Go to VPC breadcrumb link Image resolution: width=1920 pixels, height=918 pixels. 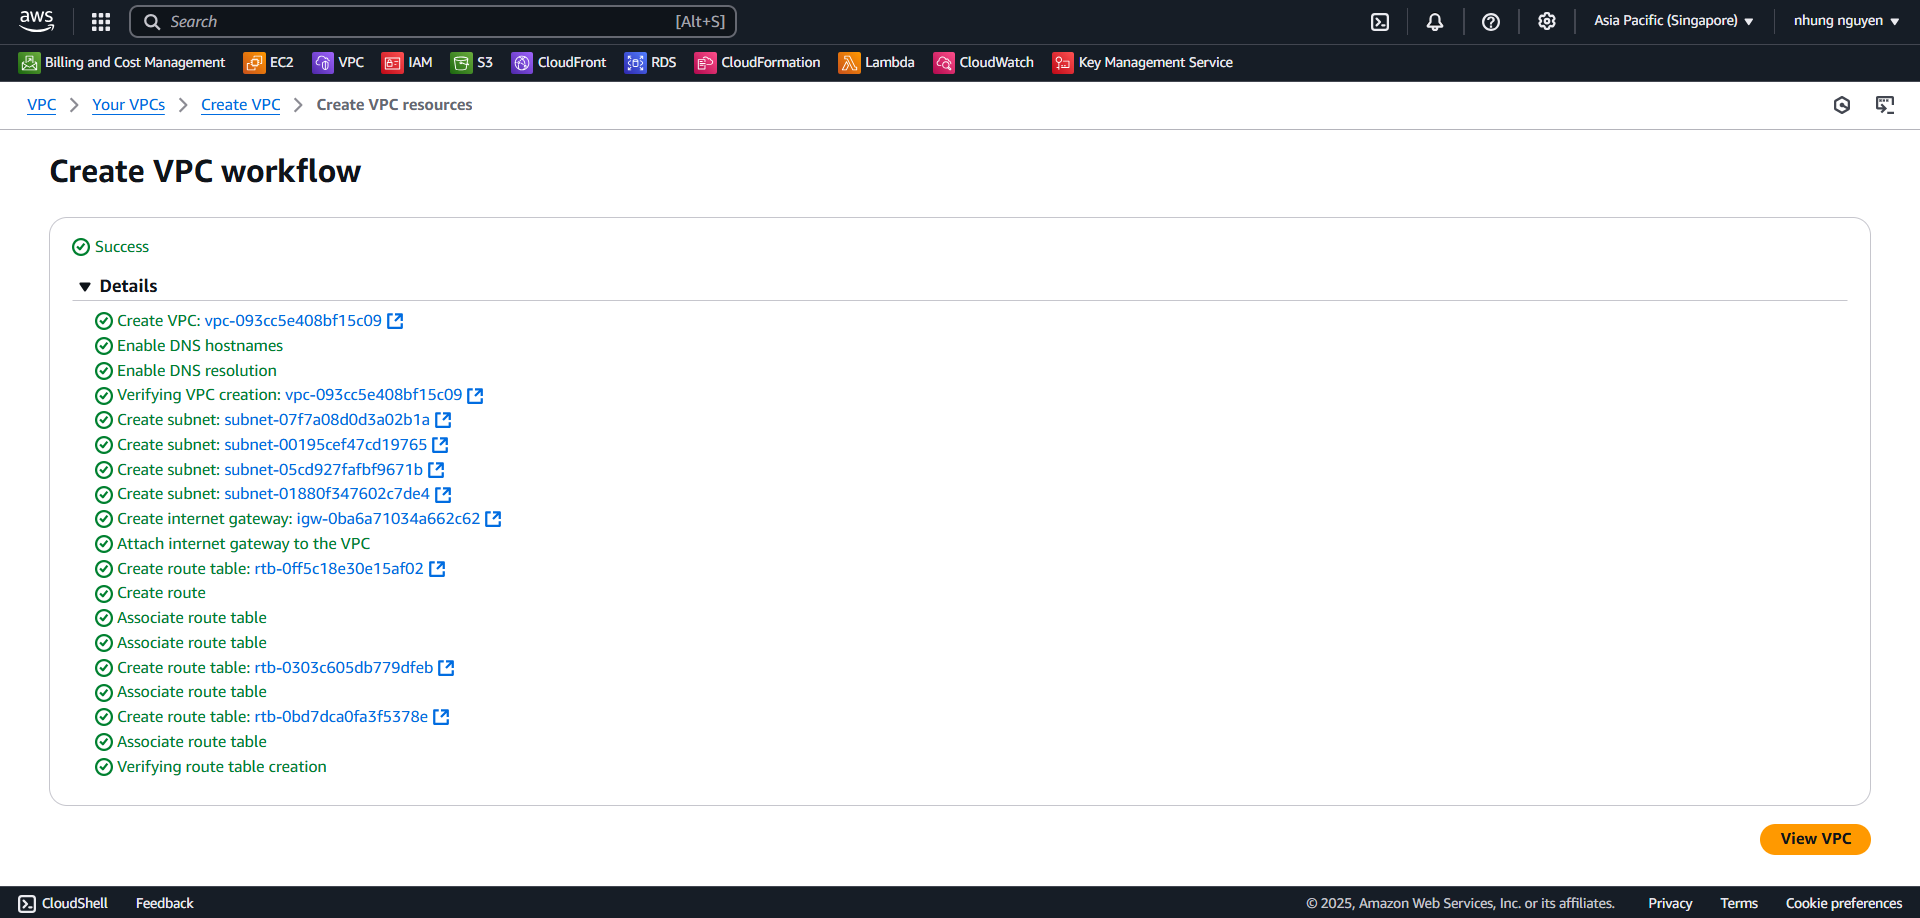(x=42, y=105)
